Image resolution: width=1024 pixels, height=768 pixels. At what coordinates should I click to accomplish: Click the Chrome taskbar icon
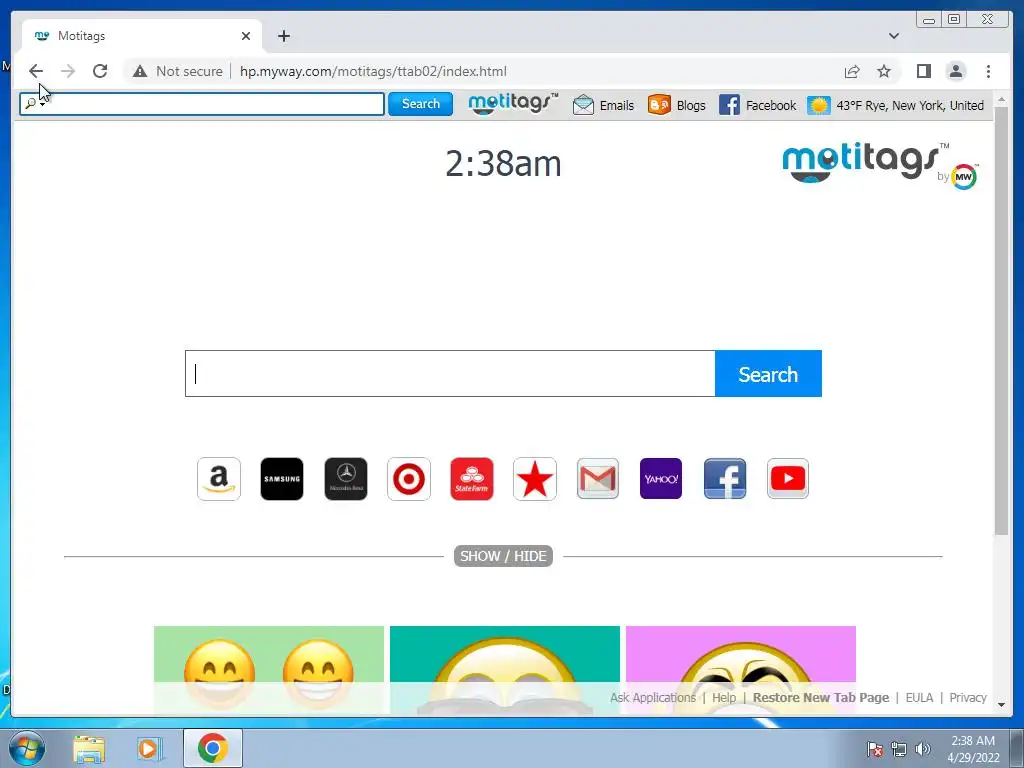[x=213, y=748]
